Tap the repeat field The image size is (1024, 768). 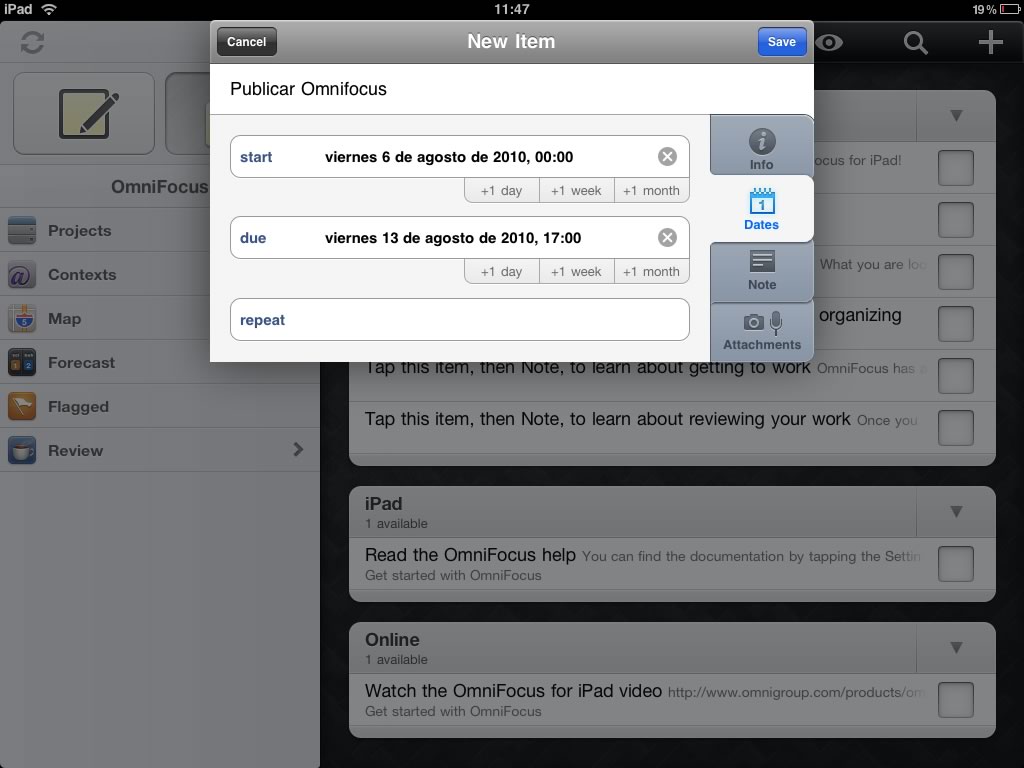click(460, 320)
